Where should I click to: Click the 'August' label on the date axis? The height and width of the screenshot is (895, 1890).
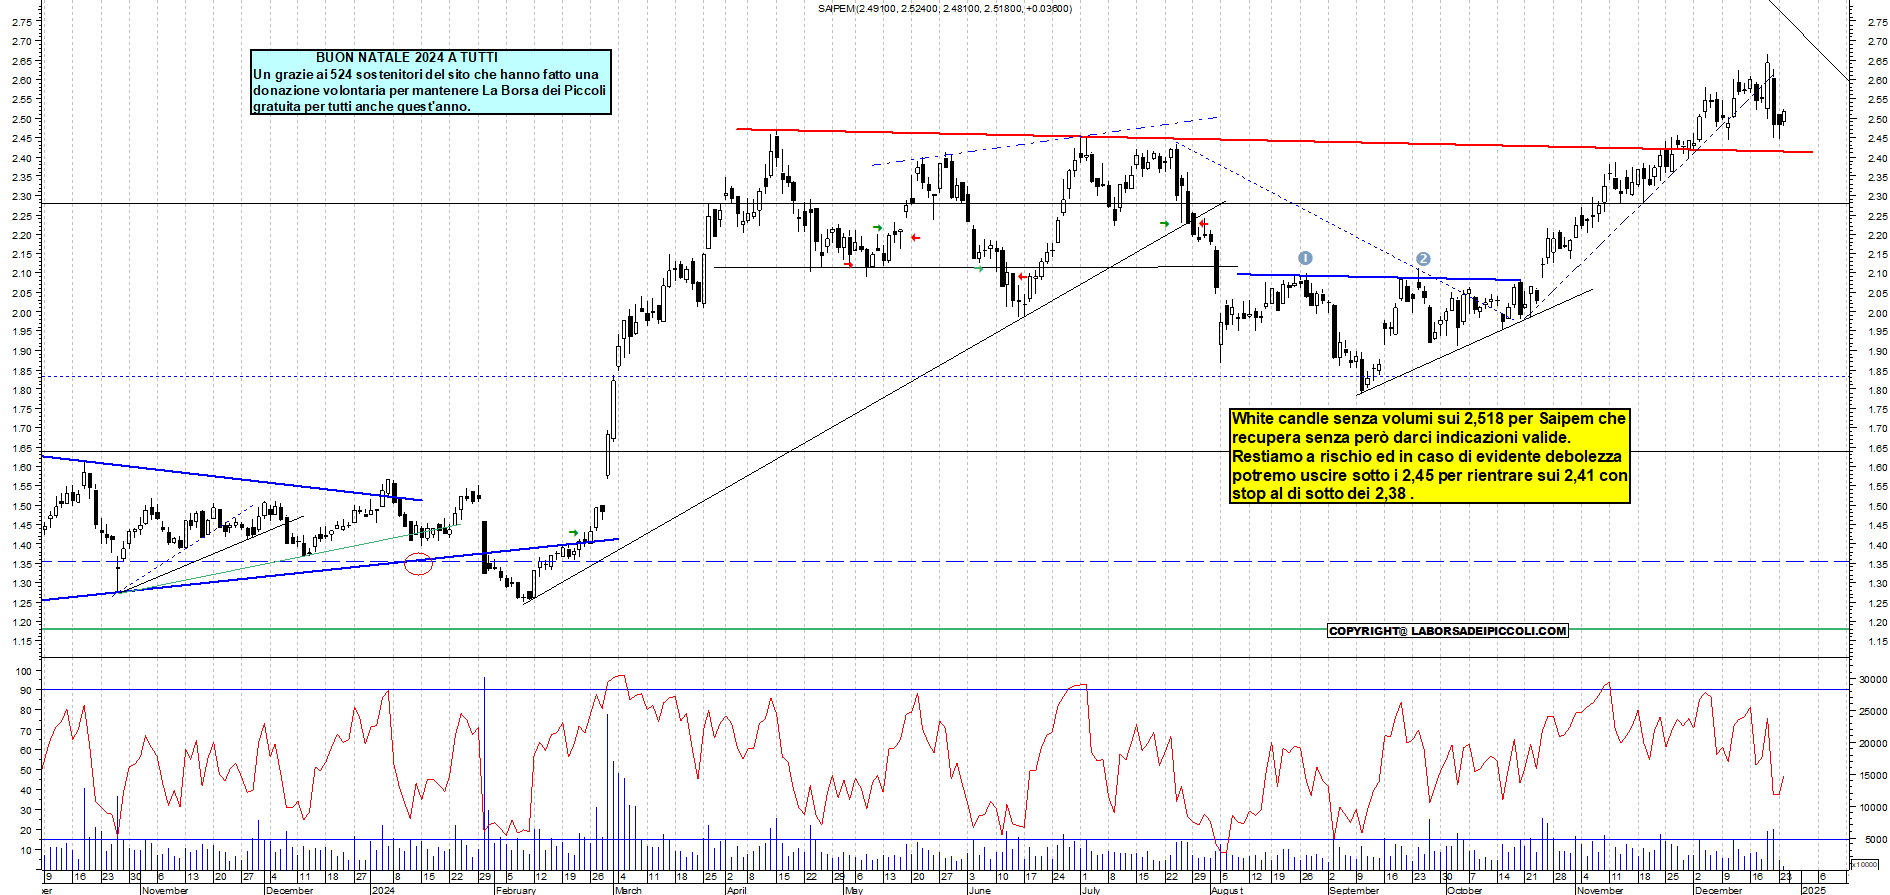1227,890
